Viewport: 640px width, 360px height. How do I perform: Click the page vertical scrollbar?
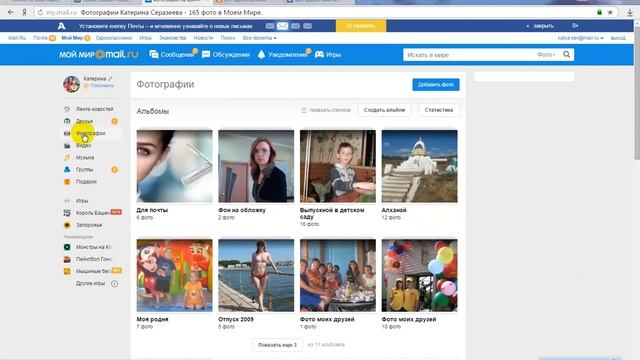(637, 92)
